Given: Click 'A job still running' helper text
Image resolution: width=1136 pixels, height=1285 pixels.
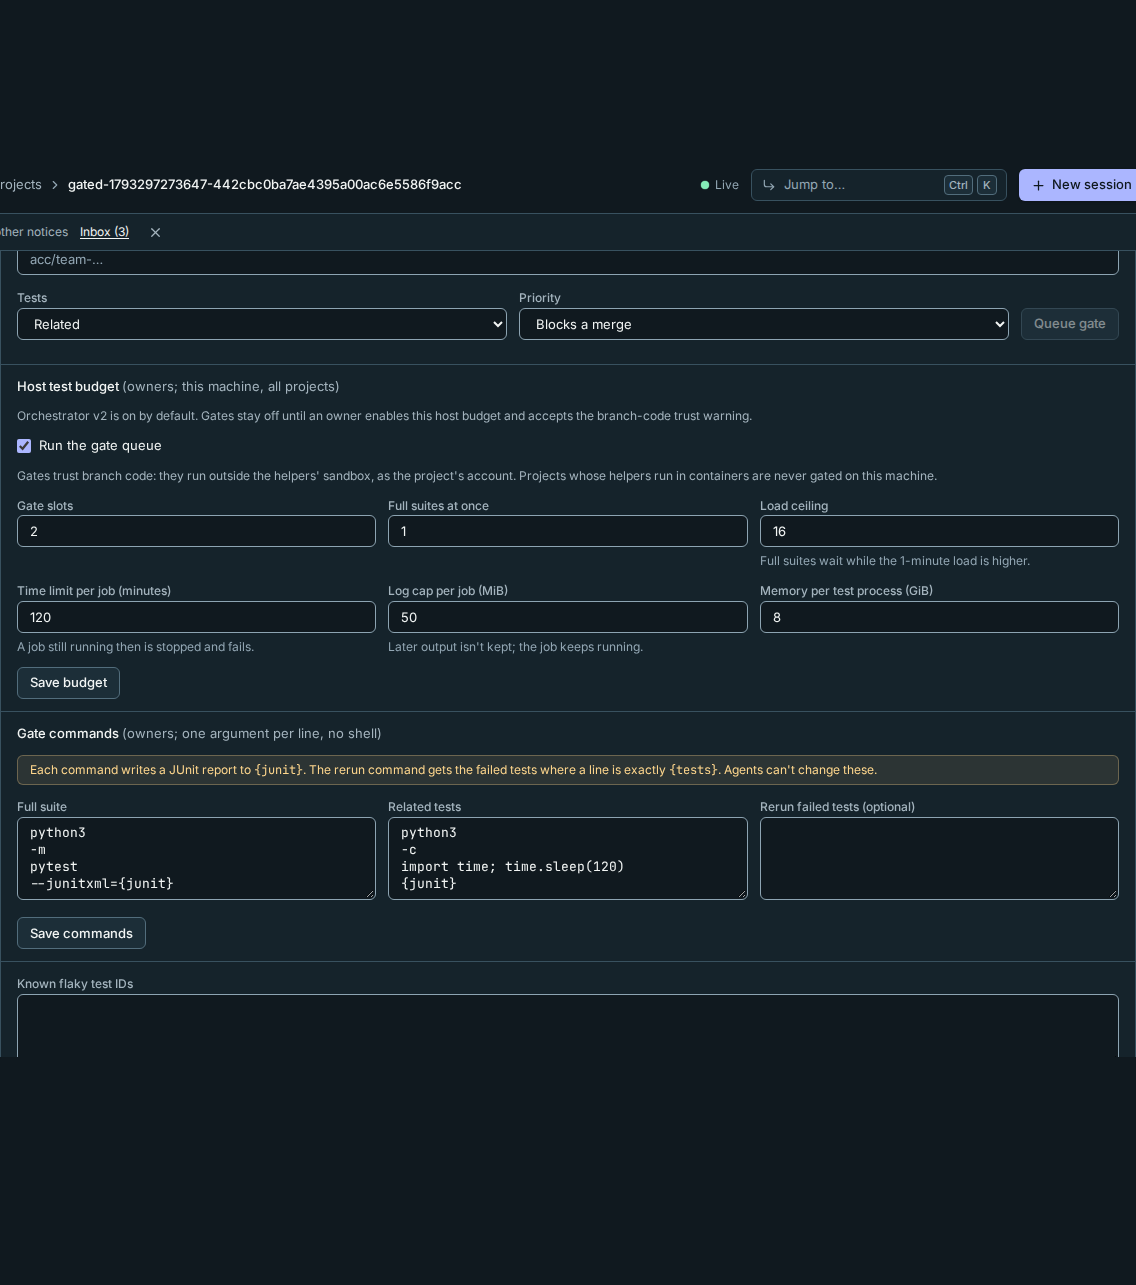Looking at the screenshot, I should pyautogui.click(x=135, y=647).
